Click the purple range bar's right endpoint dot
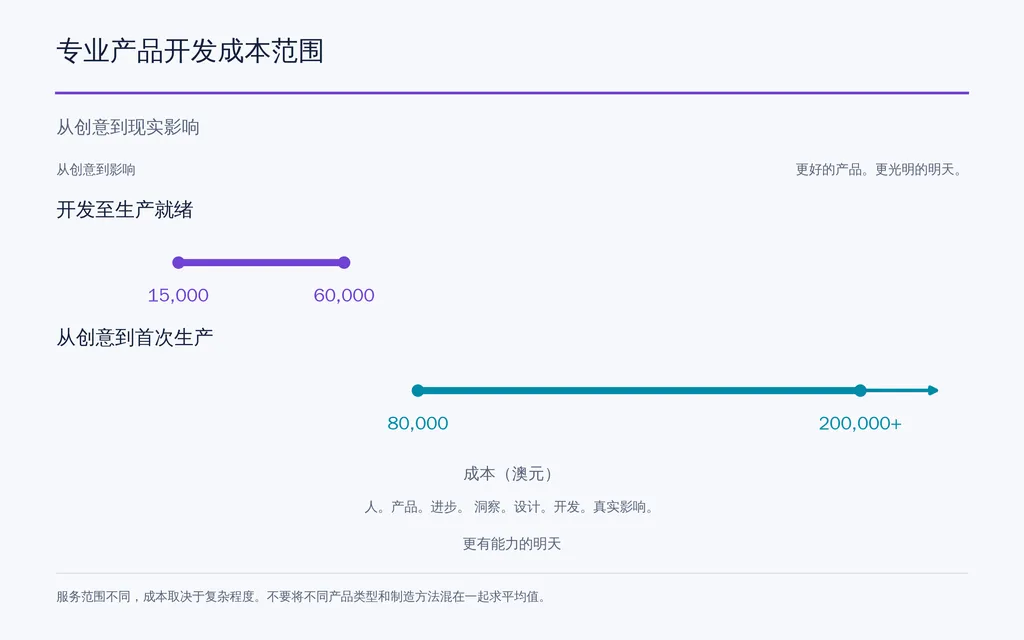Image resolution: width=1024 pixels, height=640 pixels. pyautogui.click(x=344, y=263)
